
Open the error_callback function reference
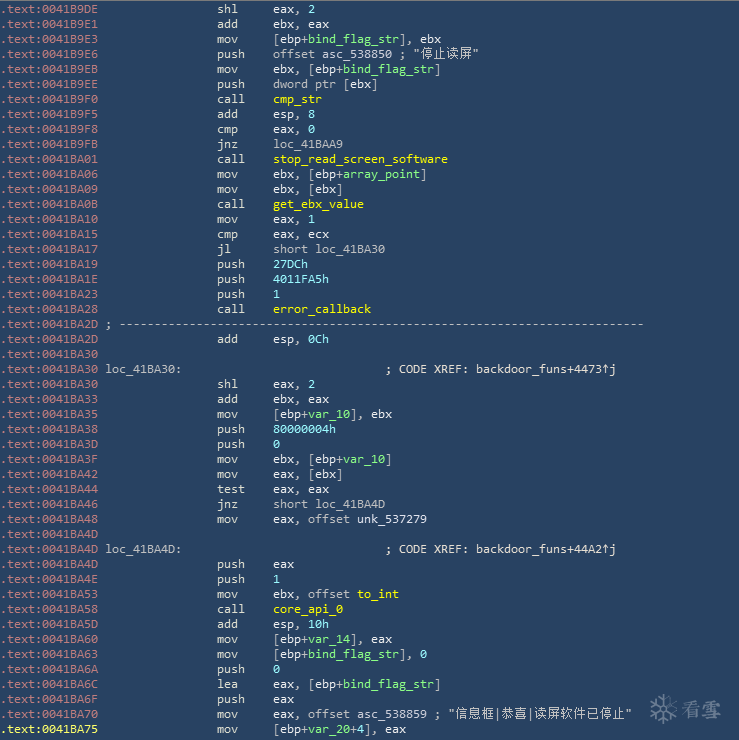[322, 310]
